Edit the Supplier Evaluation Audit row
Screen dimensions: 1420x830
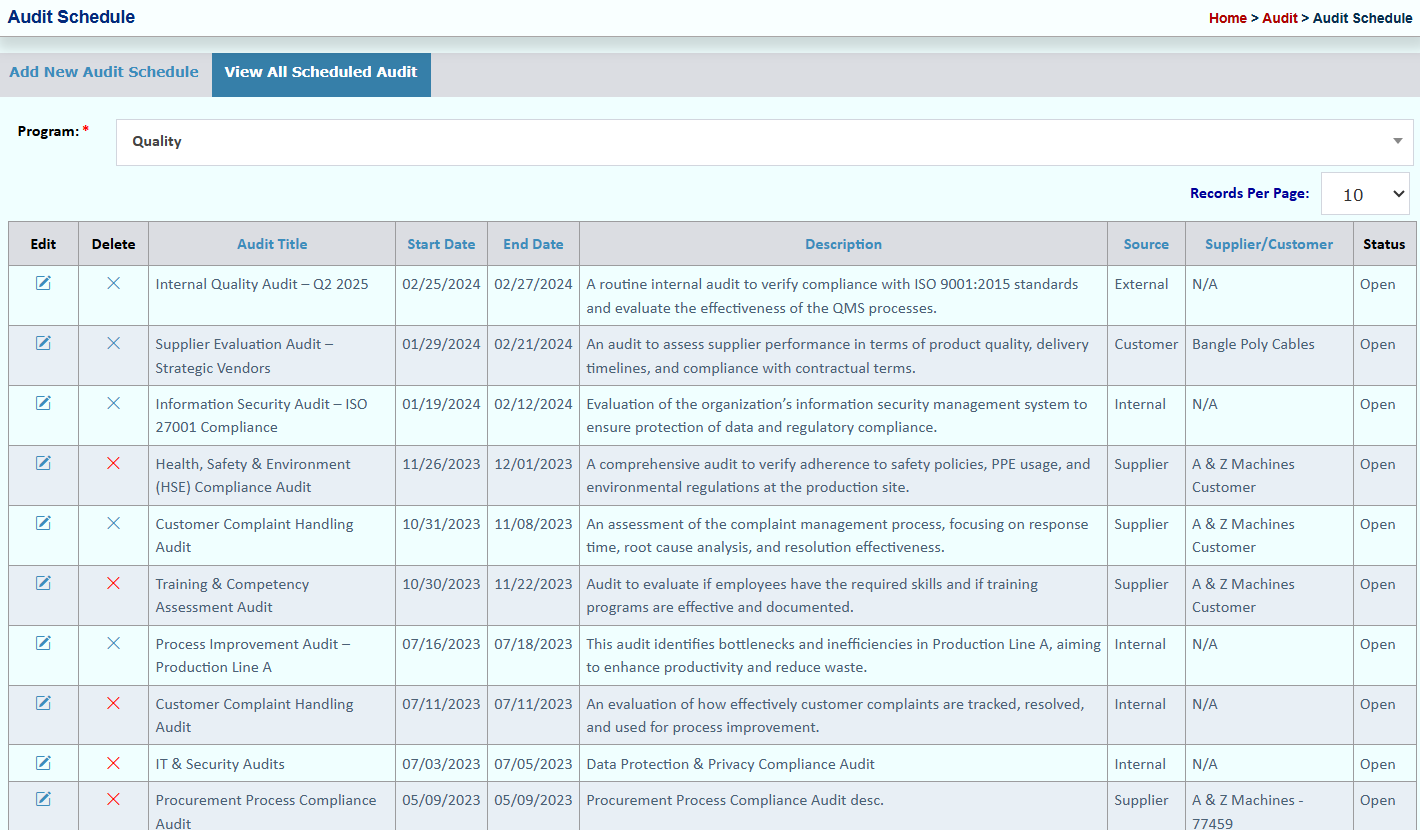pos(43,343)
